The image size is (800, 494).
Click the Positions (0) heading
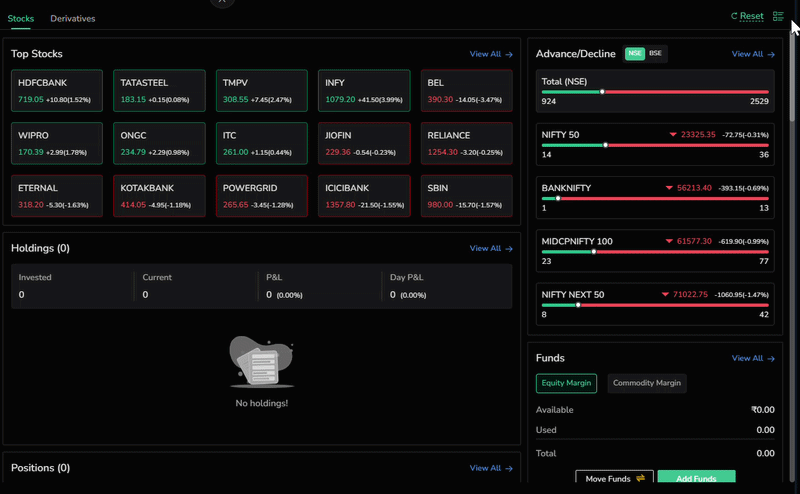[x=40, y=468]
